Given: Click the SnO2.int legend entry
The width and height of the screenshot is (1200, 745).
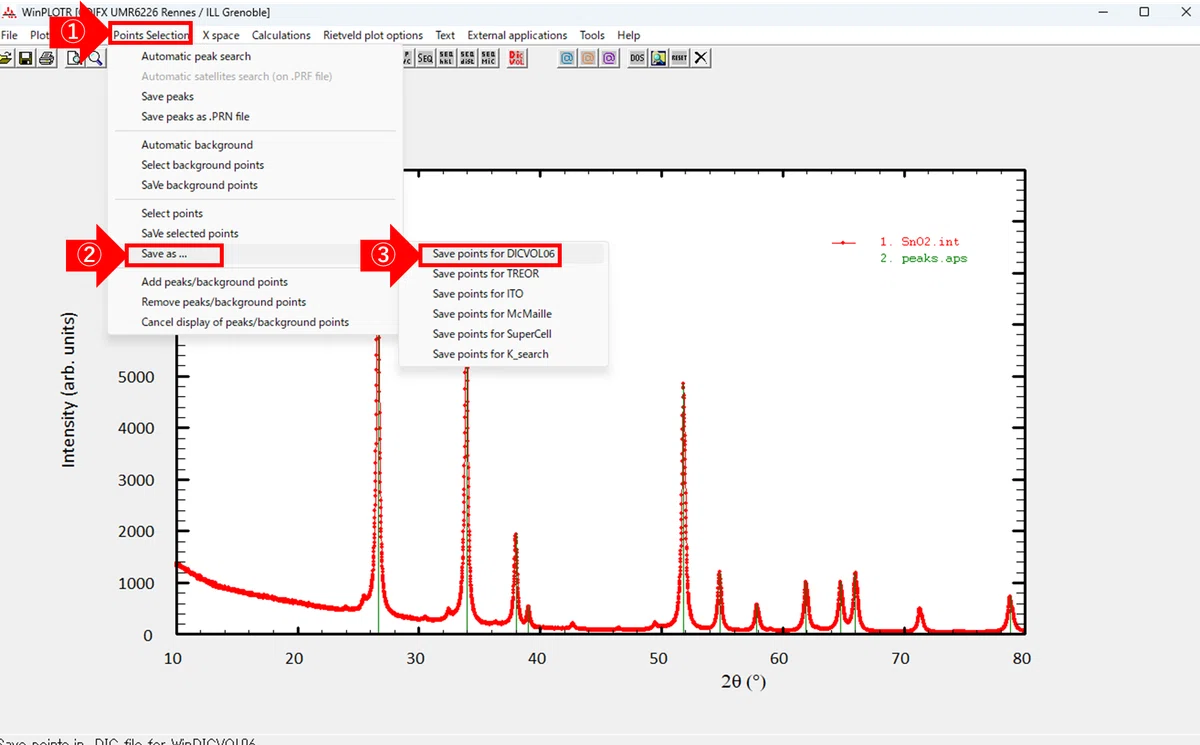Looking at the screenshot, I should point(919,242).
